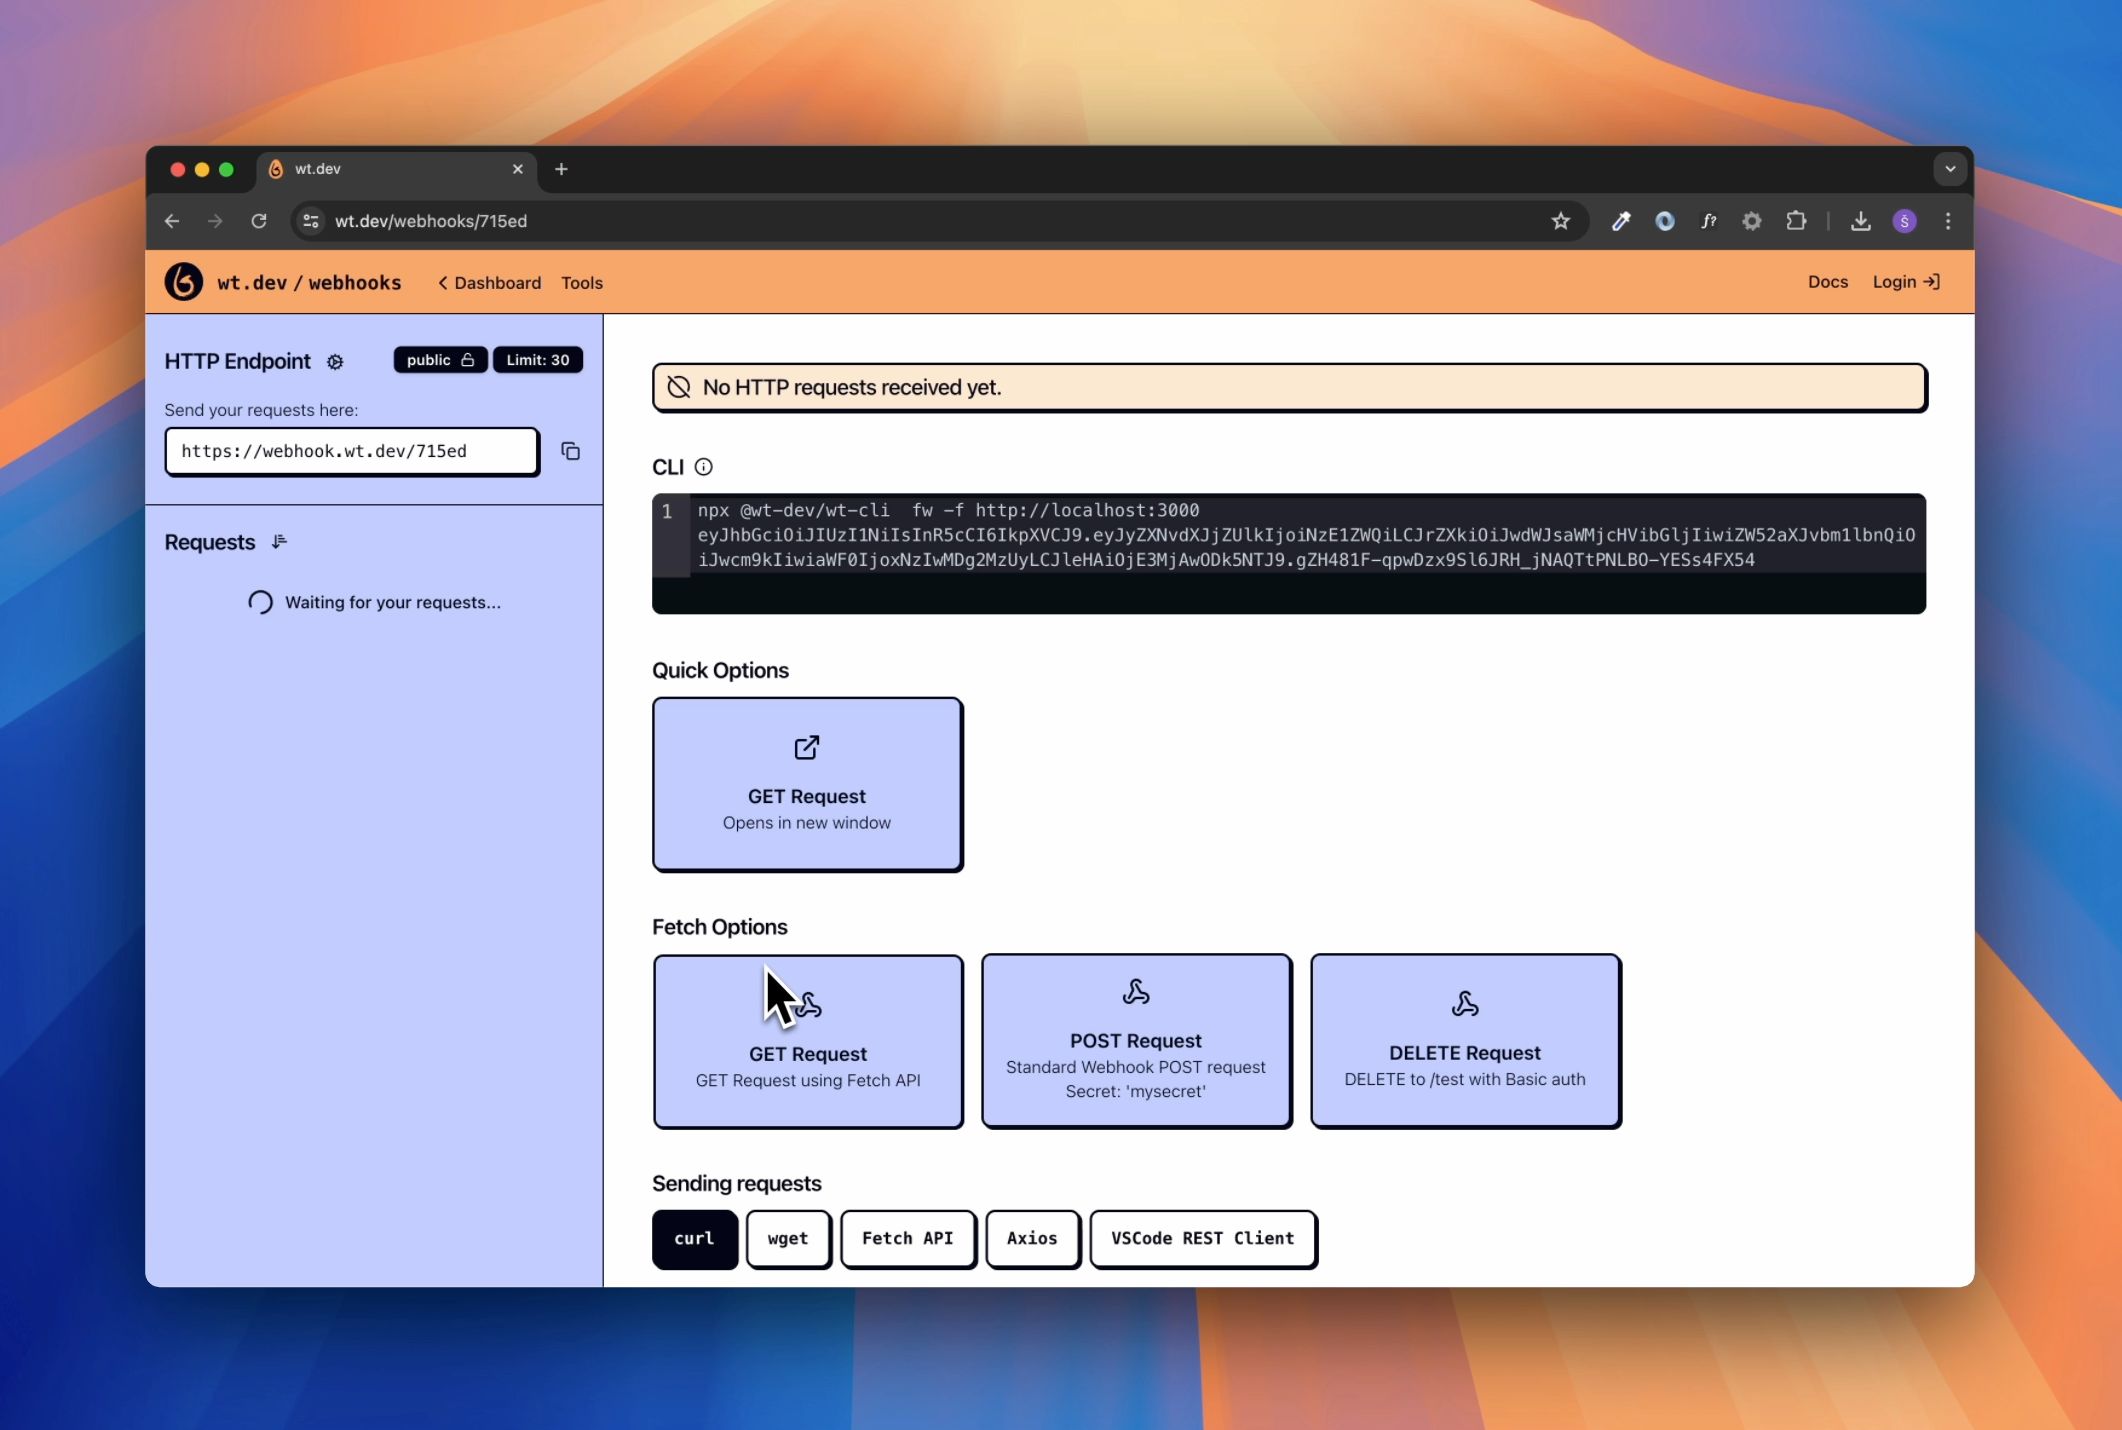Click the HTTP Endpoint settings gear icon
The width and height of the screenshot is (2122, 1430).
[x=335, y=362]
